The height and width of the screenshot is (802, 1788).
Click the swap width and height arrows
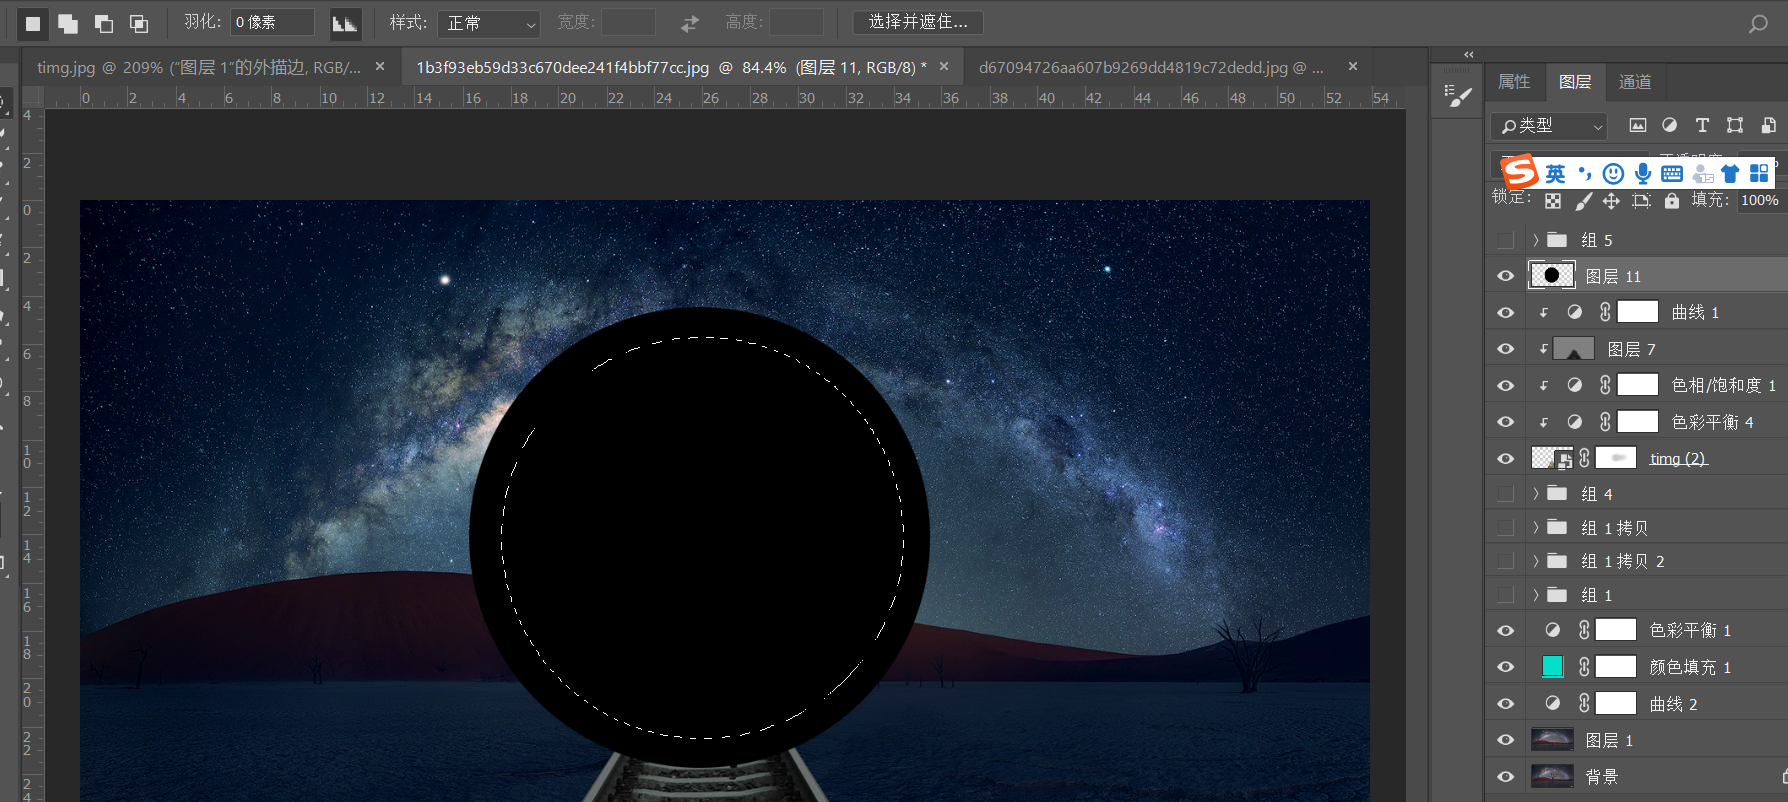(690, 23)
